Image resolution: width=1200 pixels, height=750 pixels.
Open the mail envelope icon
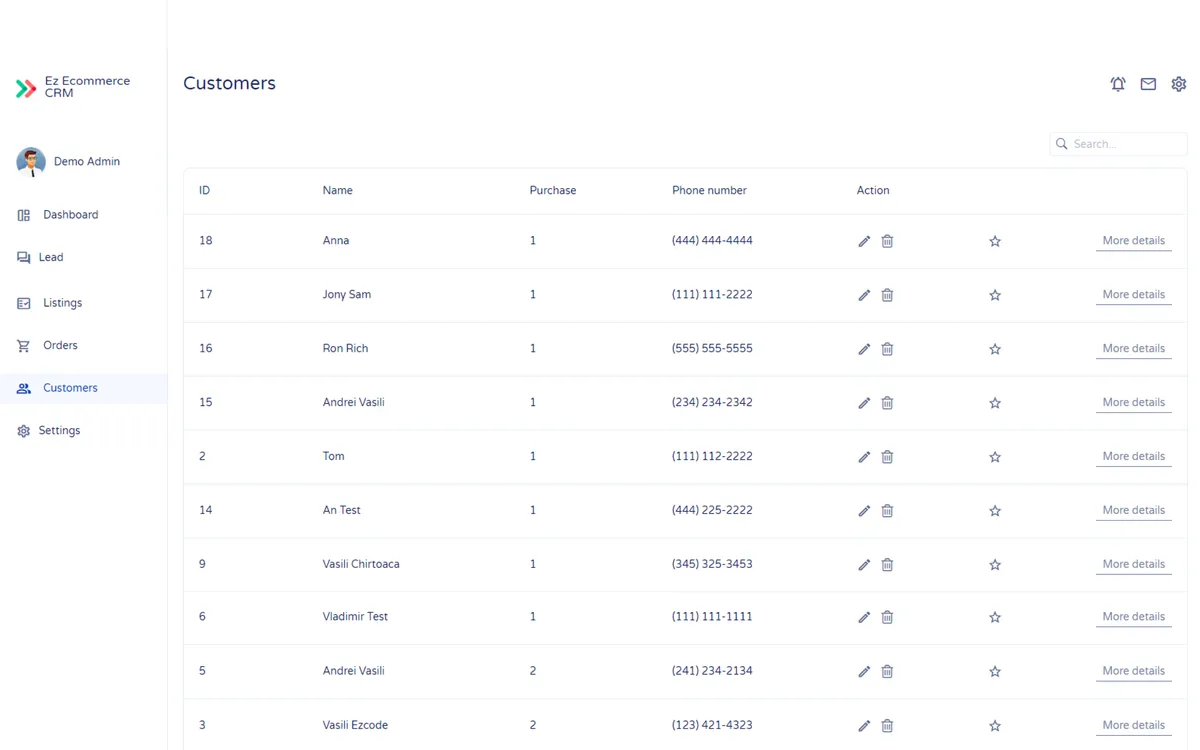(x=1148, y=84)
